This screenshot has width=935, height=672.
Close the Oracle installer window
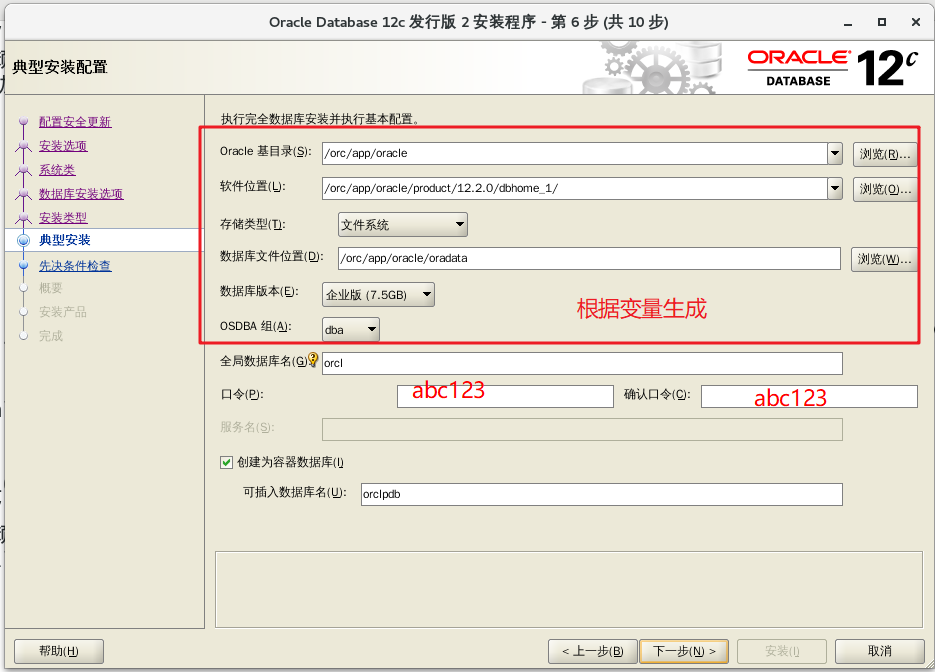point(916,22)
